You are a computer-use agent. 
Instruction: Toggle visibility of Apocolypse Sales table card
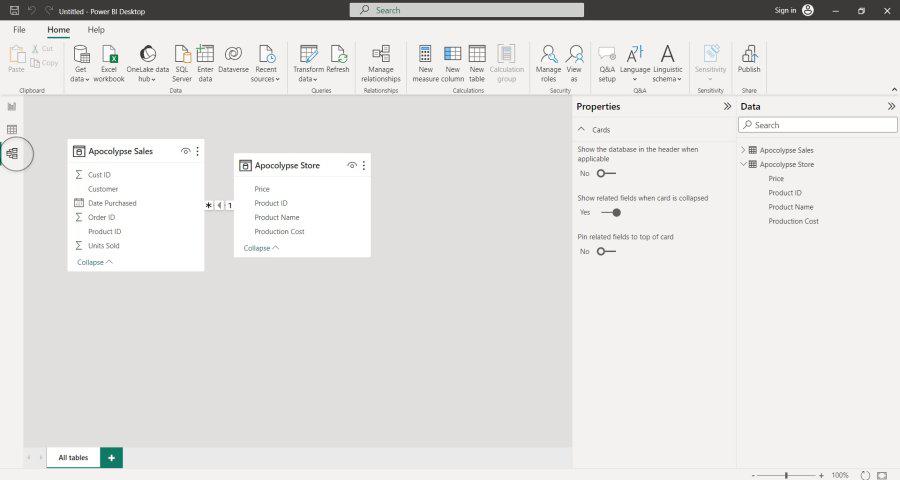pos(185,151)
